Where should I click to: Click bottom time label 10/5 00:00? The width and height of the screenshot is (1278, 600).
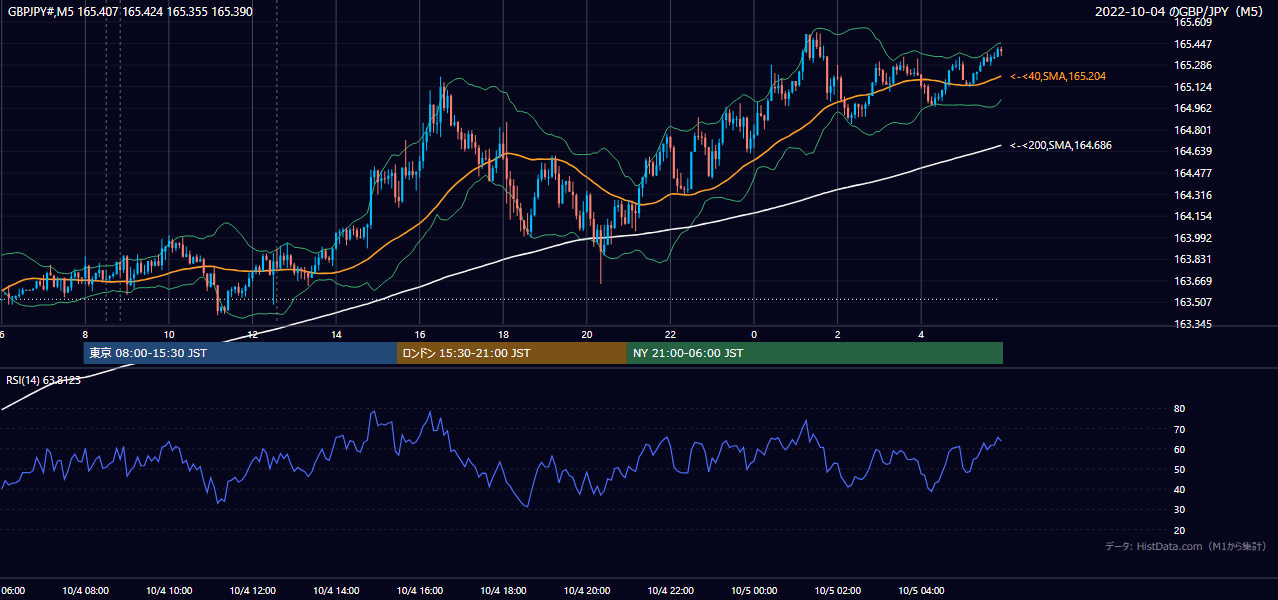point(754,590)
